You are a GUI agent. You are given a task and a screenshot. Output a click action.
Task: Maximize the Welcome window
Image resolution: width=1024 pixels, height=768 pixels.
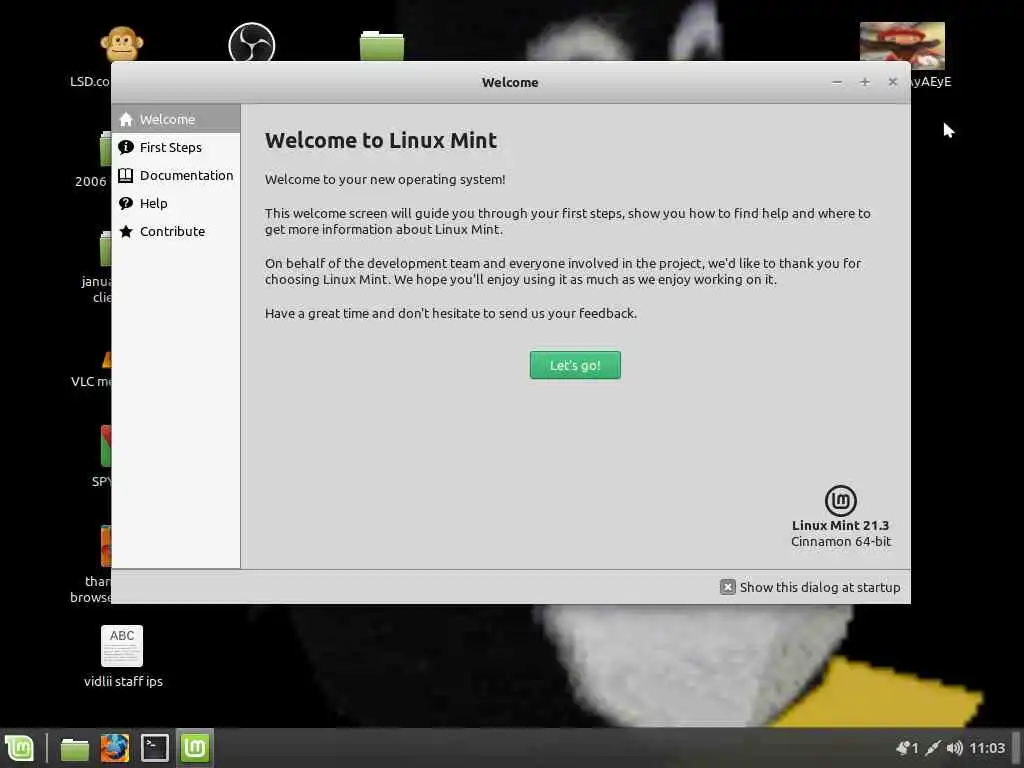tap(865, 82)
